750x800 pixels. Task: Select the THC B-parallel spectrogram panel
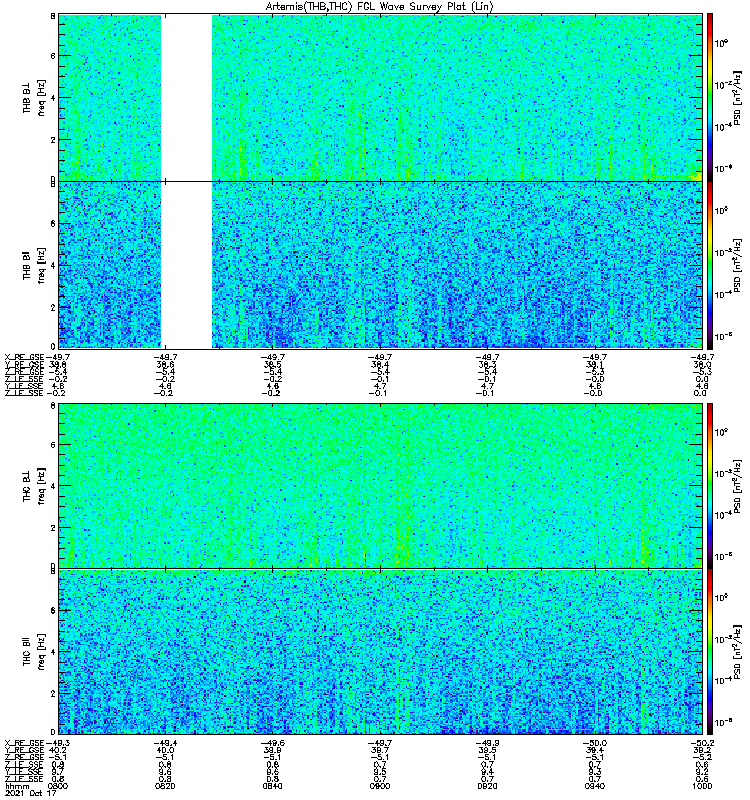(380, 652)
